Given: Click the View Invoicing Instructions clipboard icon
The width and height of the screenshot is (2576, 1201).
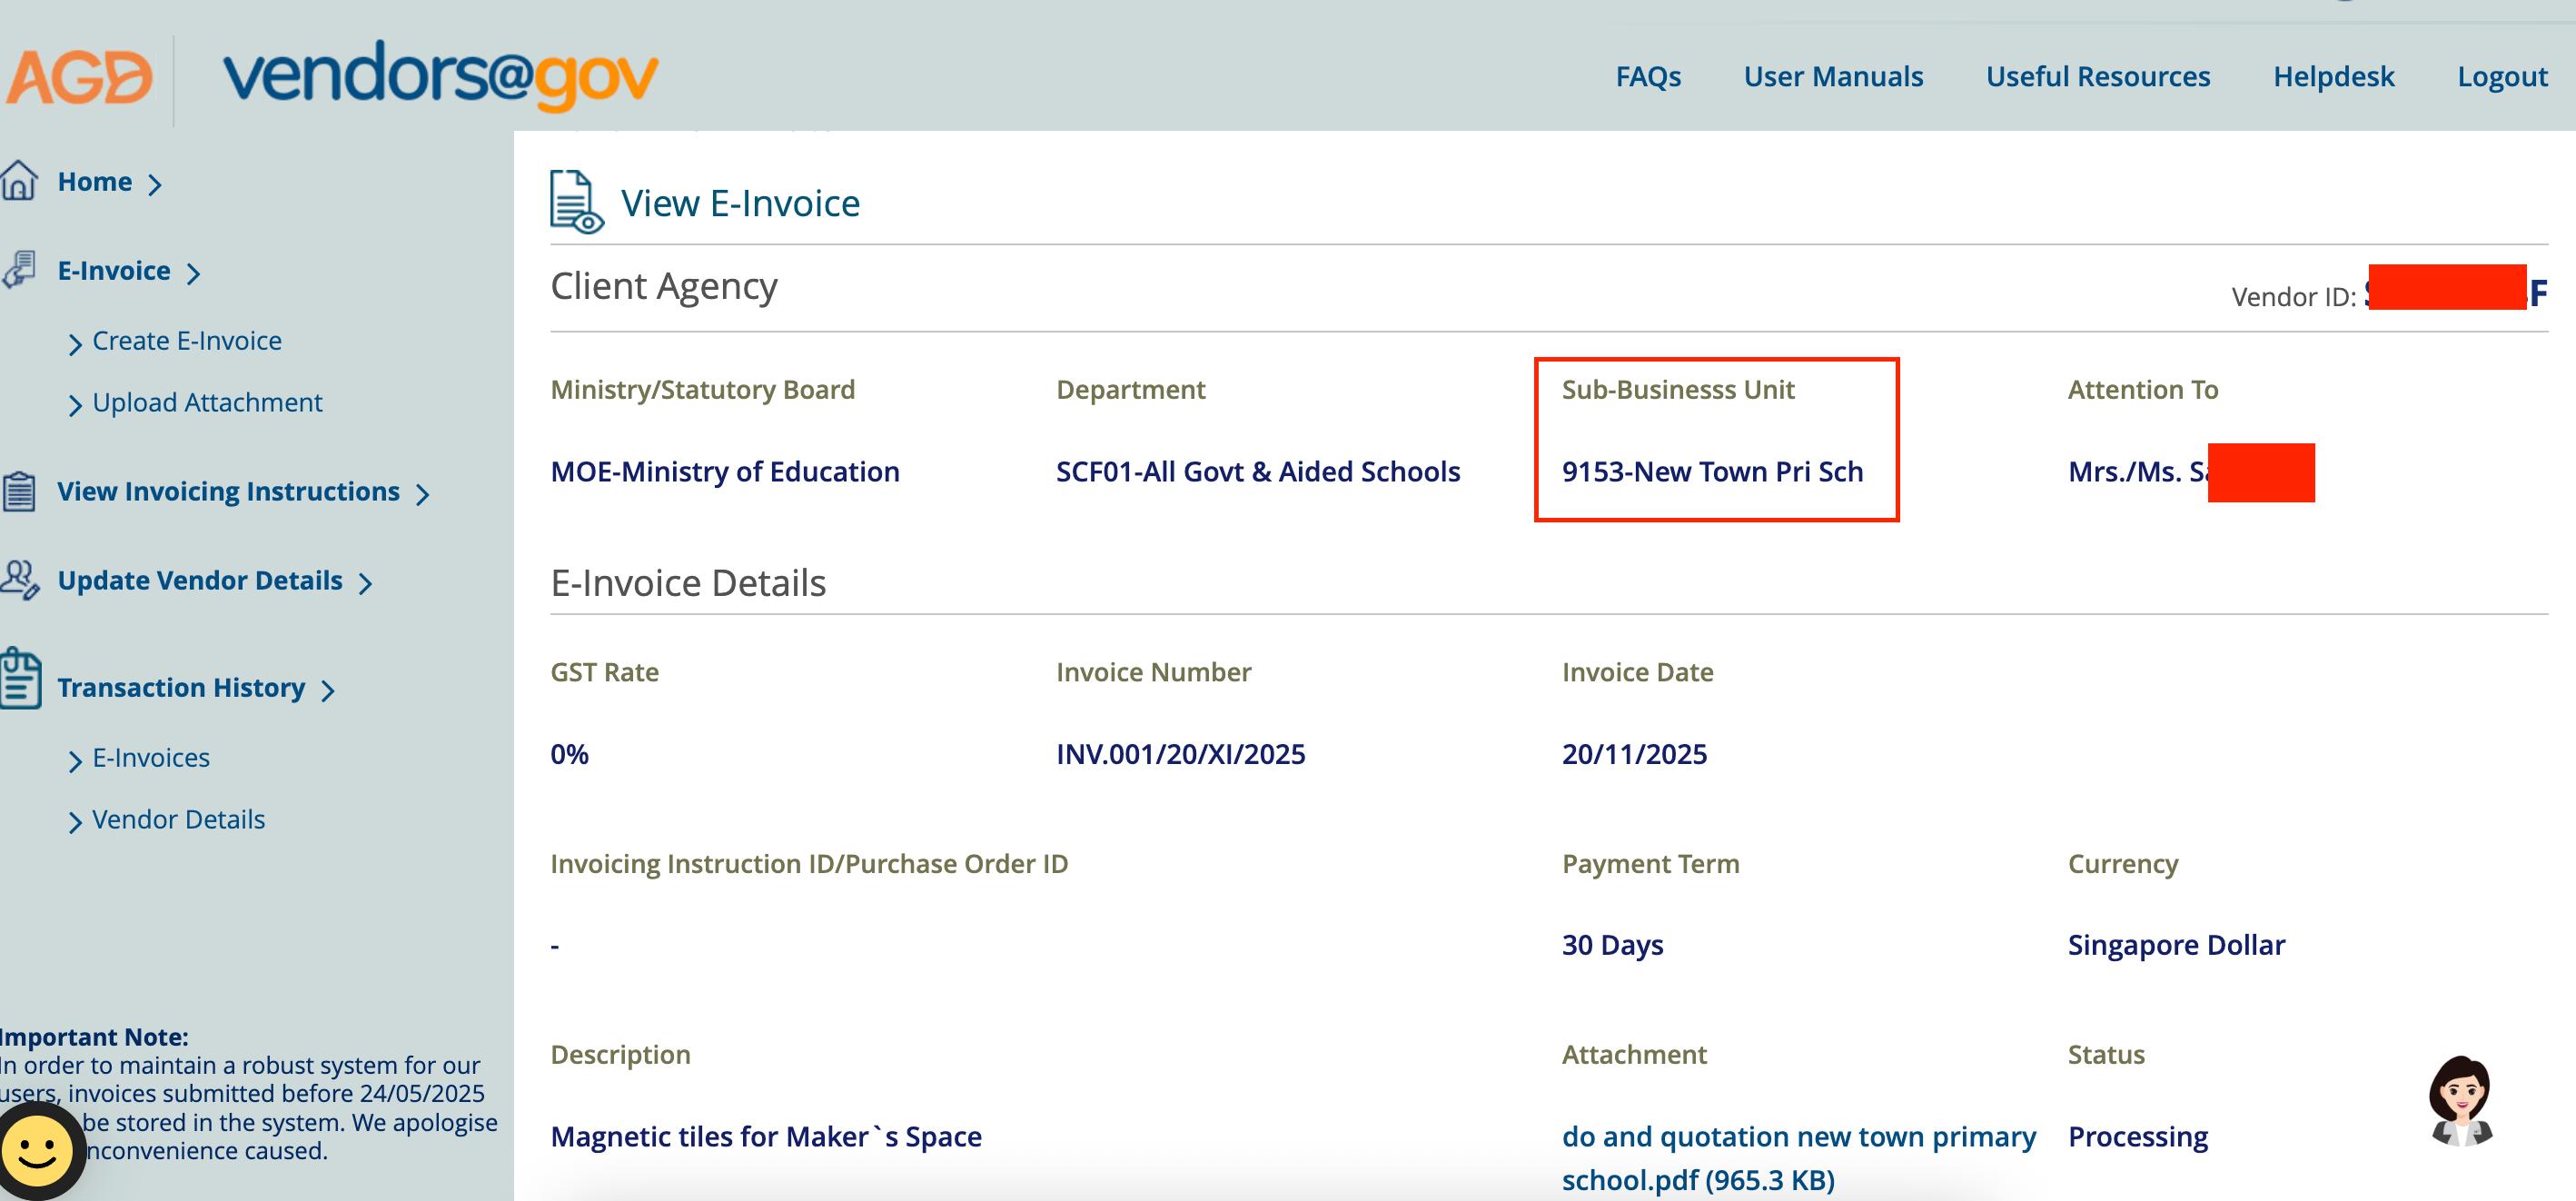Looking at the screenshot, I should (19, 491).
